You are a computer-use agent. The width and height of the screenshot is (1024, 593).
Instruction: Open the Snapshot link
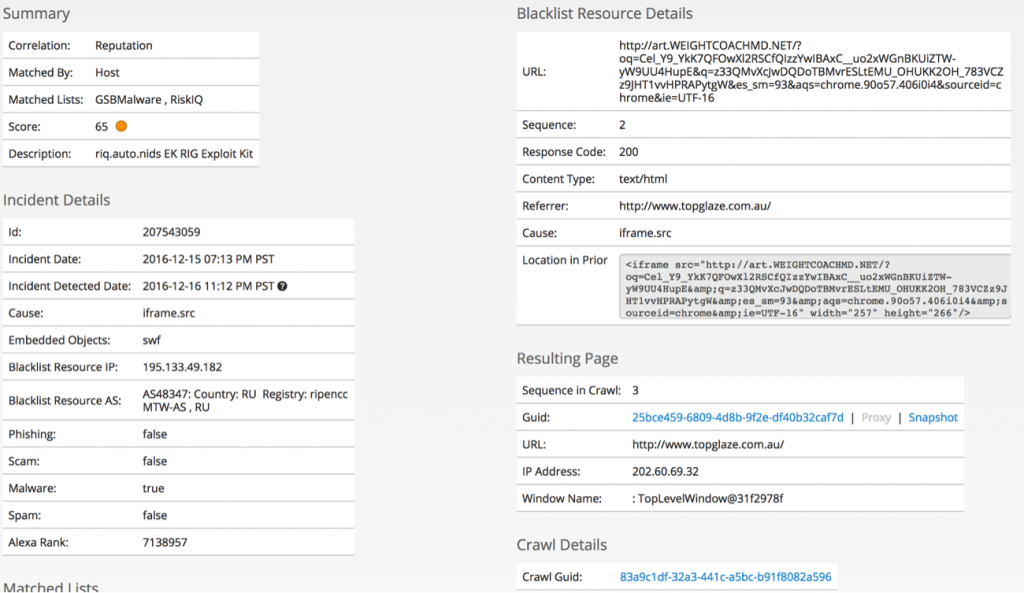click(933, 417)
